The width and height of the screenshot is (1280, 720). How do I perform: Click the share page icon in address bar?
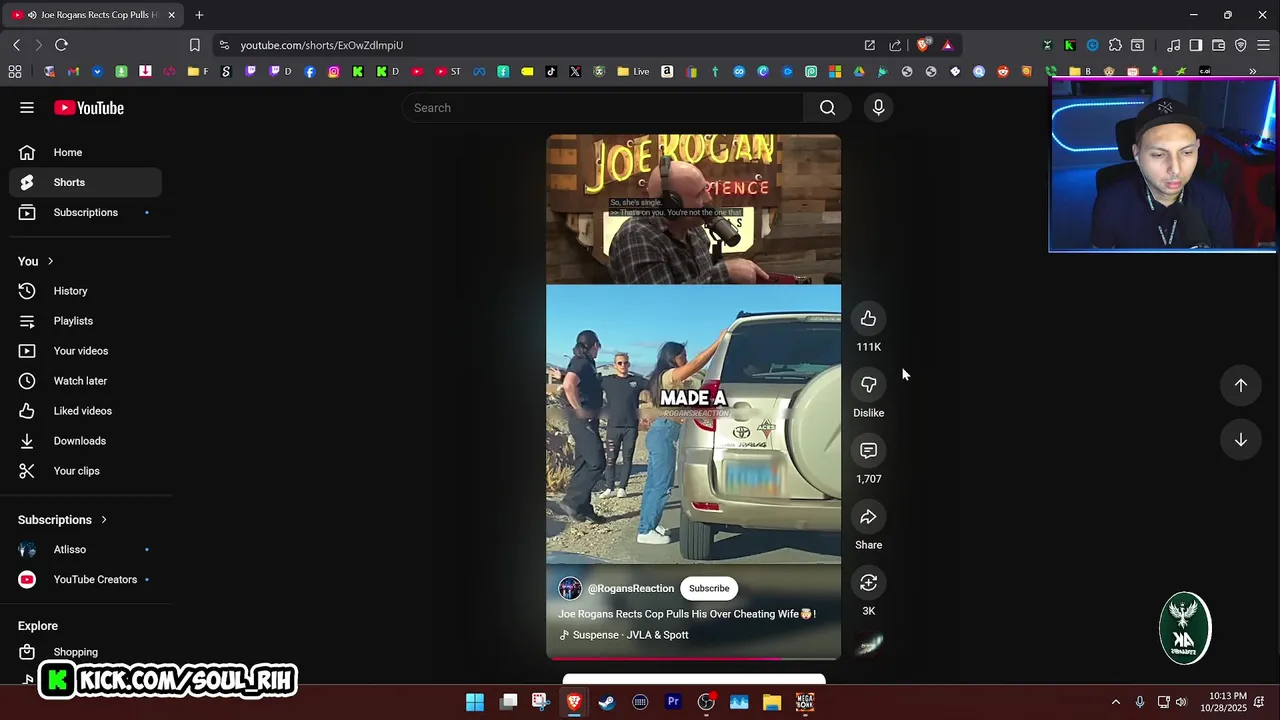895,45
